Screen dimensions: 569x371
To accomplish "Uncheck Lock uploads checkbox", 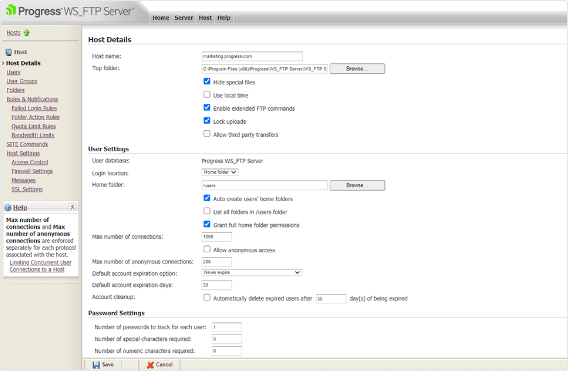I will click(x=207, y=121).
